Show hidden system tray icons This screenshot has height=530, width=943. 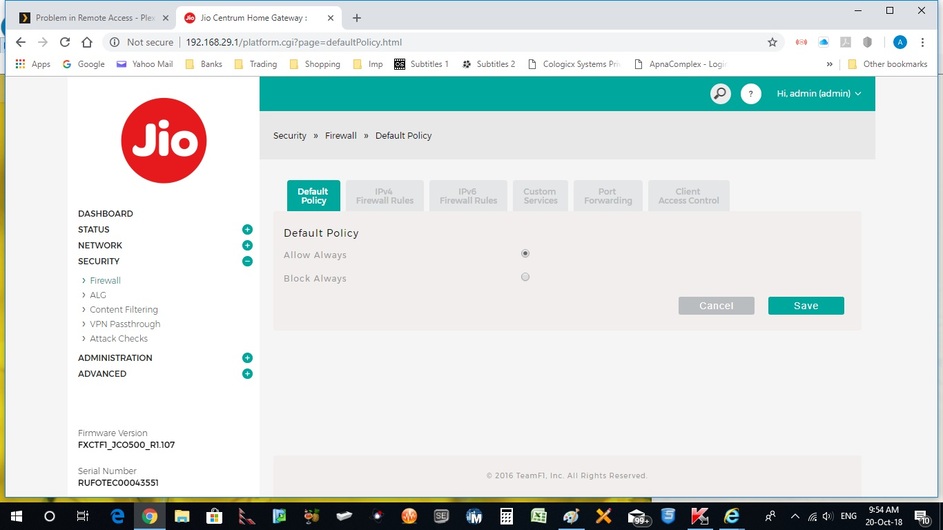(795, 516)
